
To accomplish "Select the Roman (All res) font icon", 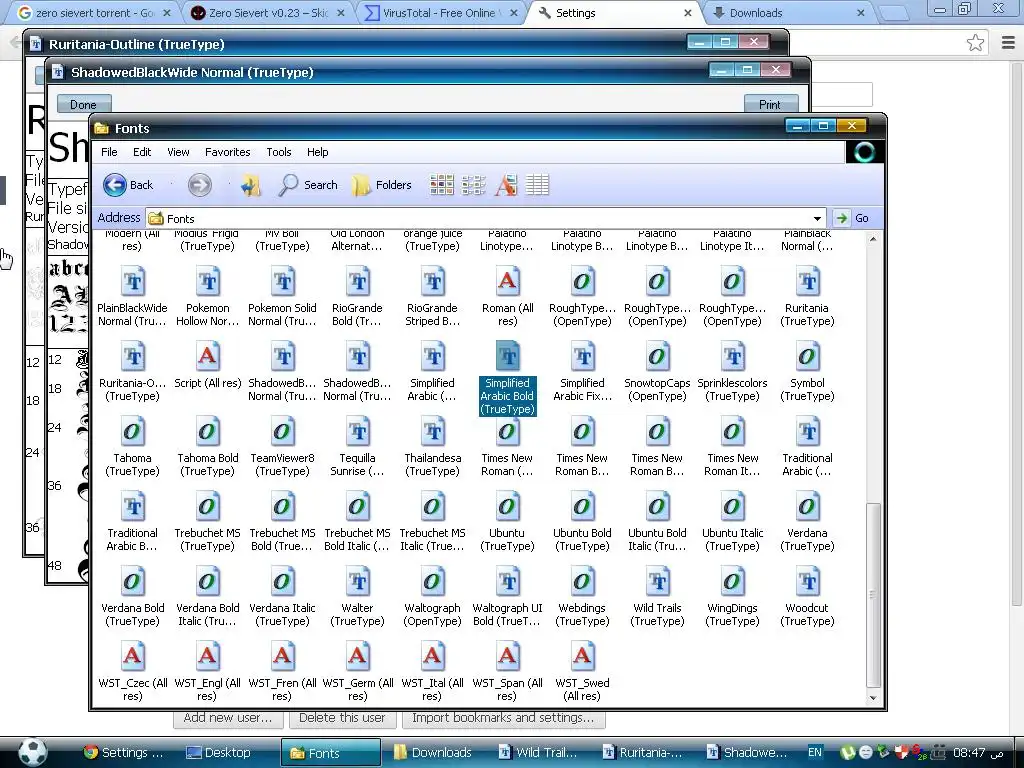I will (507, 282).
